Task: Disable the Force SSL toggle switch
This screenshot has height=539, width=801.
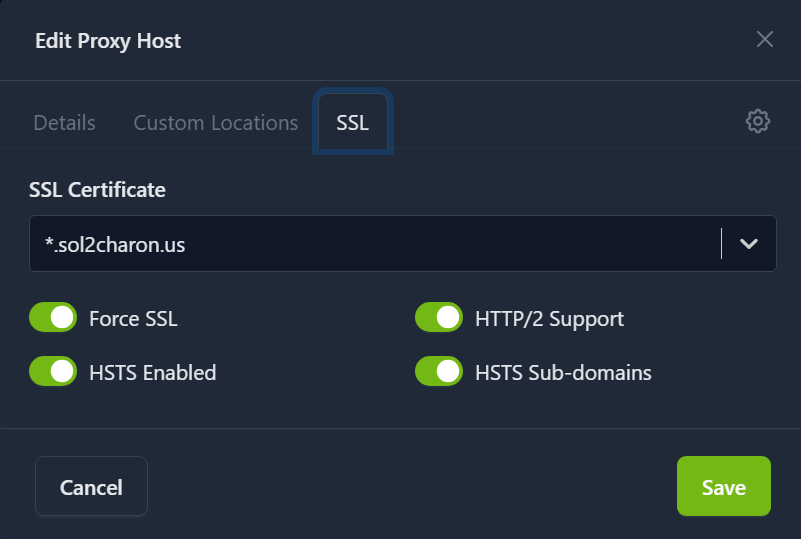Action: click(53, 318)
